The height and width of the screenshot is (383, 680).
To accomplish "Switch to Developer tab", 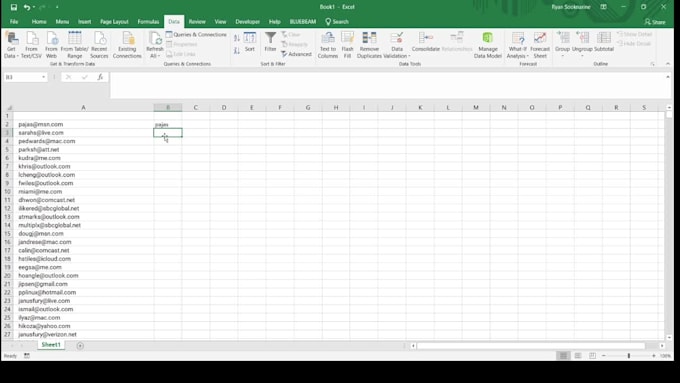I will 247,22.
